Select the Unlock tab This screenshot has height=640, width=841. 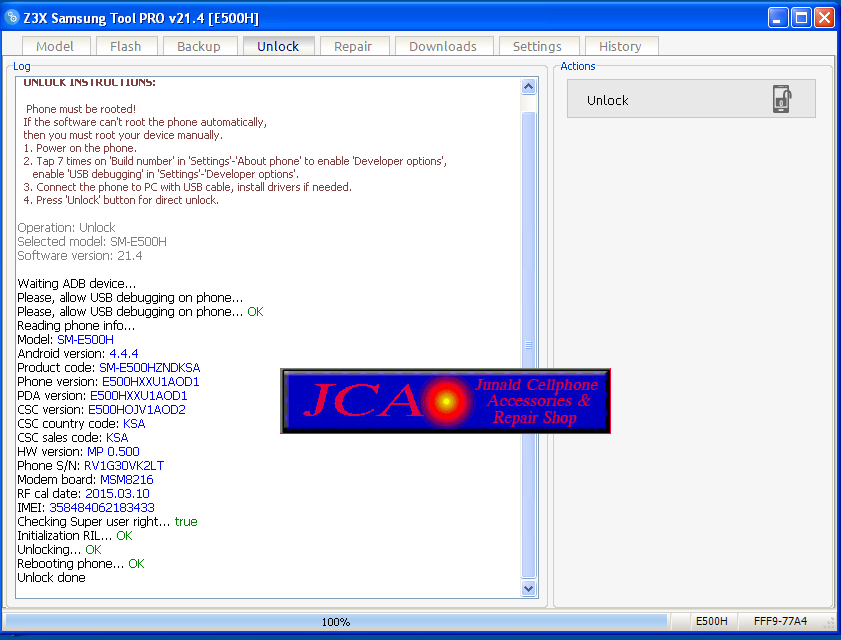tap(278, 46)
